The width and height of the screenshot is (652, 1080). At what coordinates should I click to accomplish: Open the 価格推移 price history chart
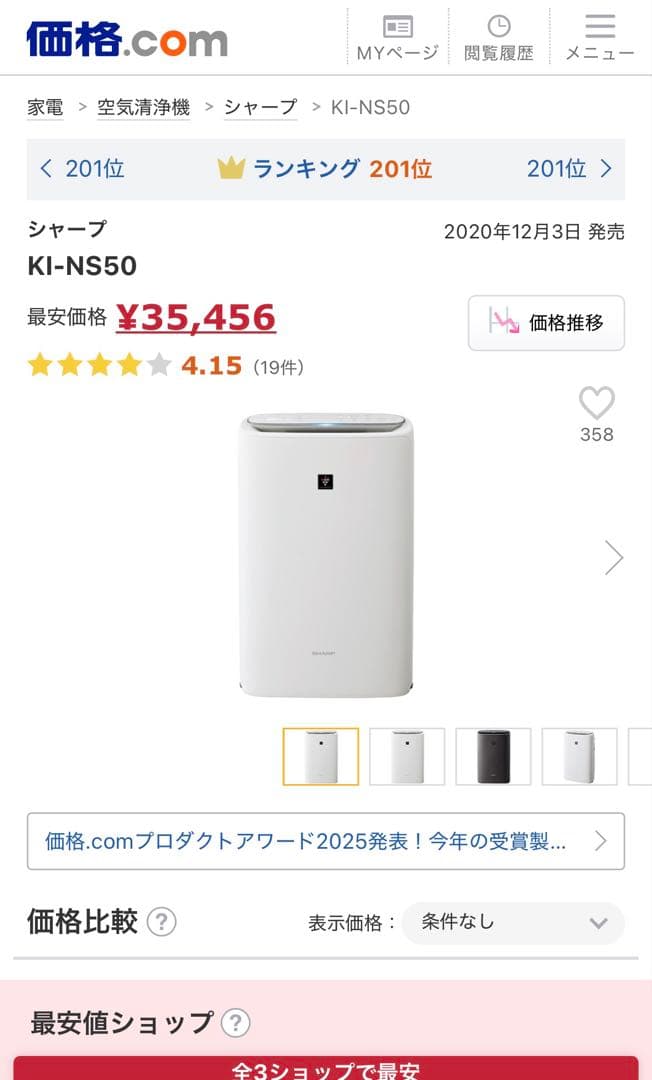coord(546,322)
